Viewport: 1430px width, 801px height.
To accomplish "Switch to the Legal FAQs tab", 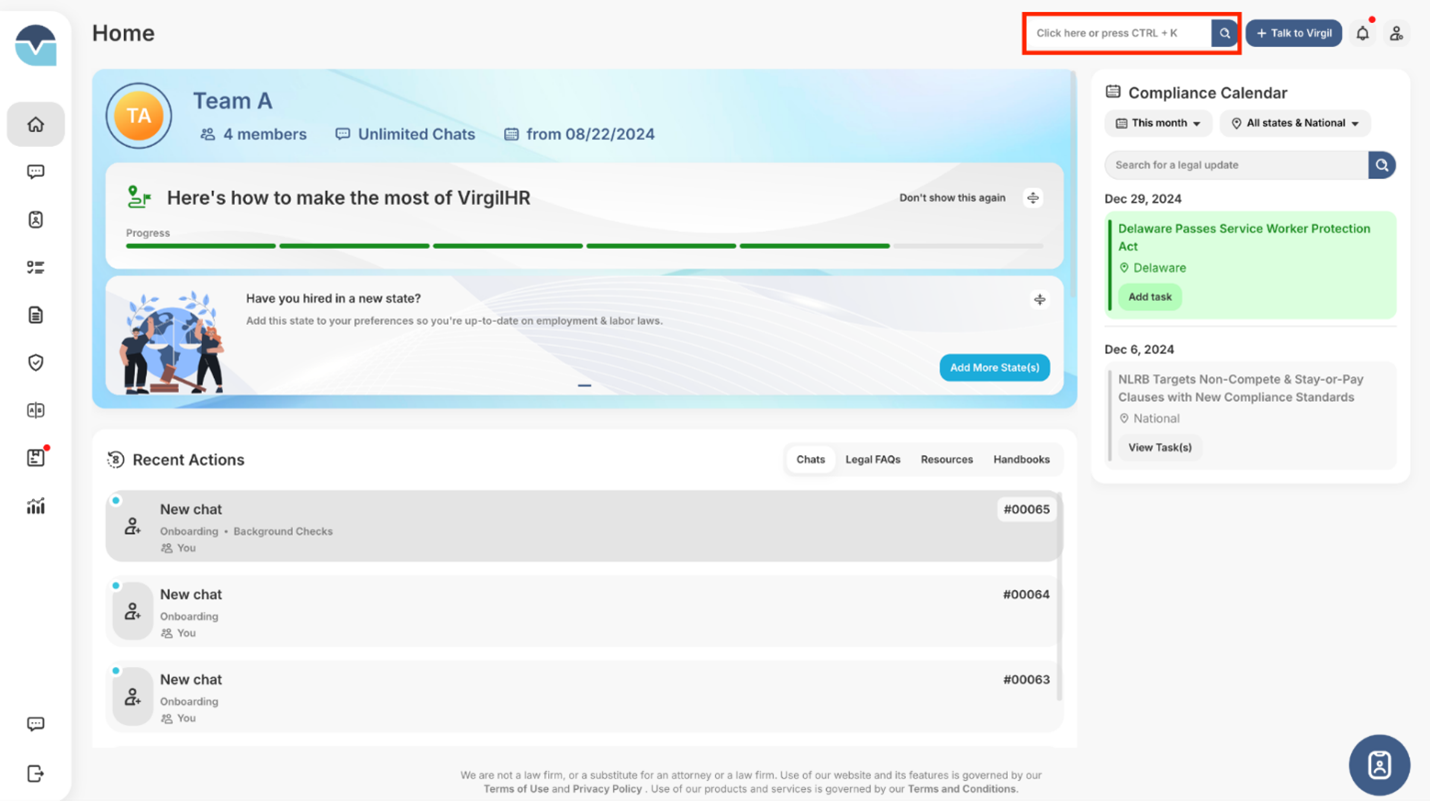I will pyautogui.click(x=873, y=460).
